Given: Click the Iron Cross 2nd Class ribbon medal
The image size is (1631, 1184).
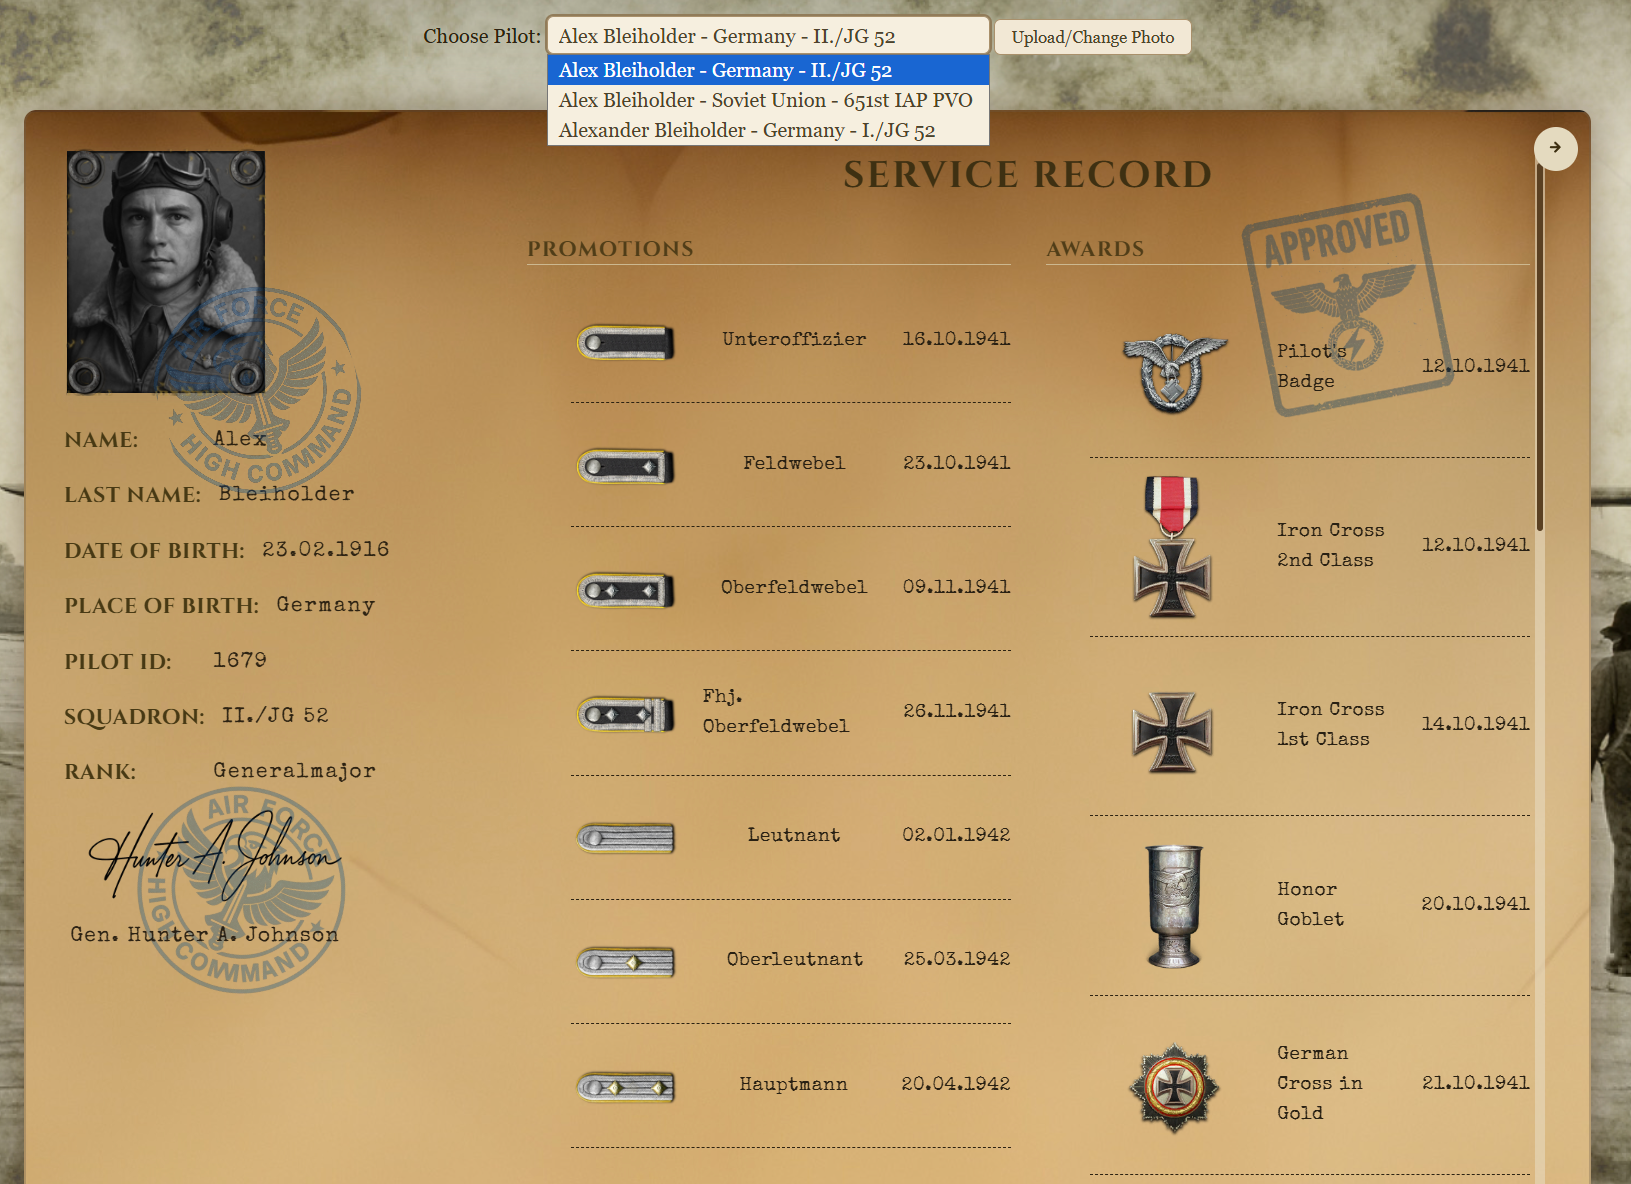Looking at the screenshot, I should pos(1172,546).
